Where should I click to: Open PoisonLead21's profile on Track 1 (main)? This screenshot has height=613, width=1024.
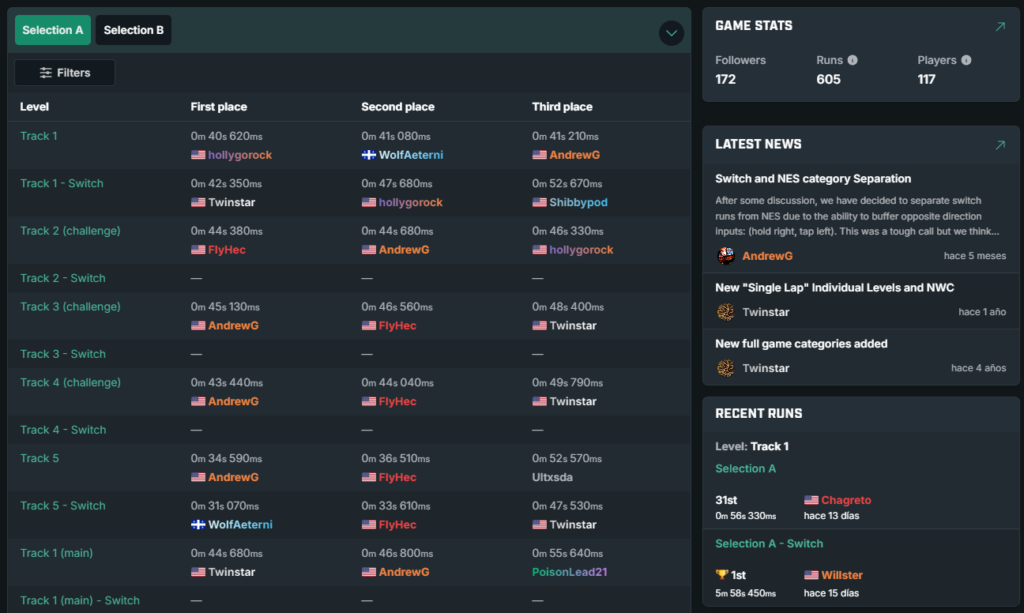569,572
